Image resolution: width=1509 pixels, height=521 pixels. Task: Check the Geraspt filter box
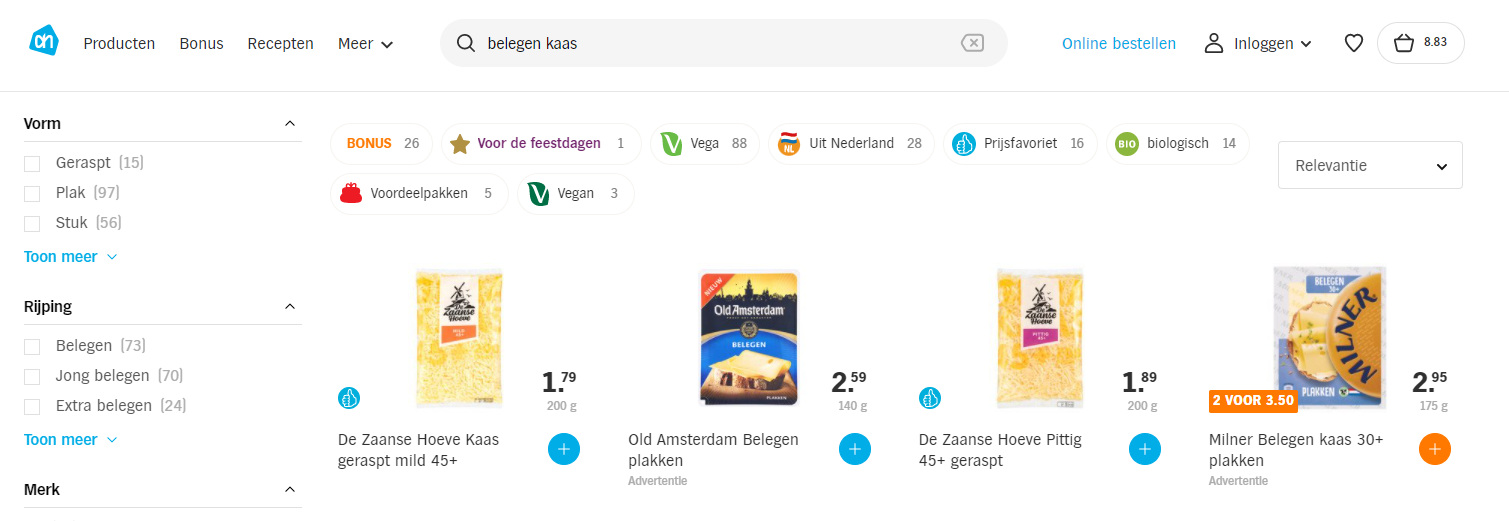click(32, 163)
